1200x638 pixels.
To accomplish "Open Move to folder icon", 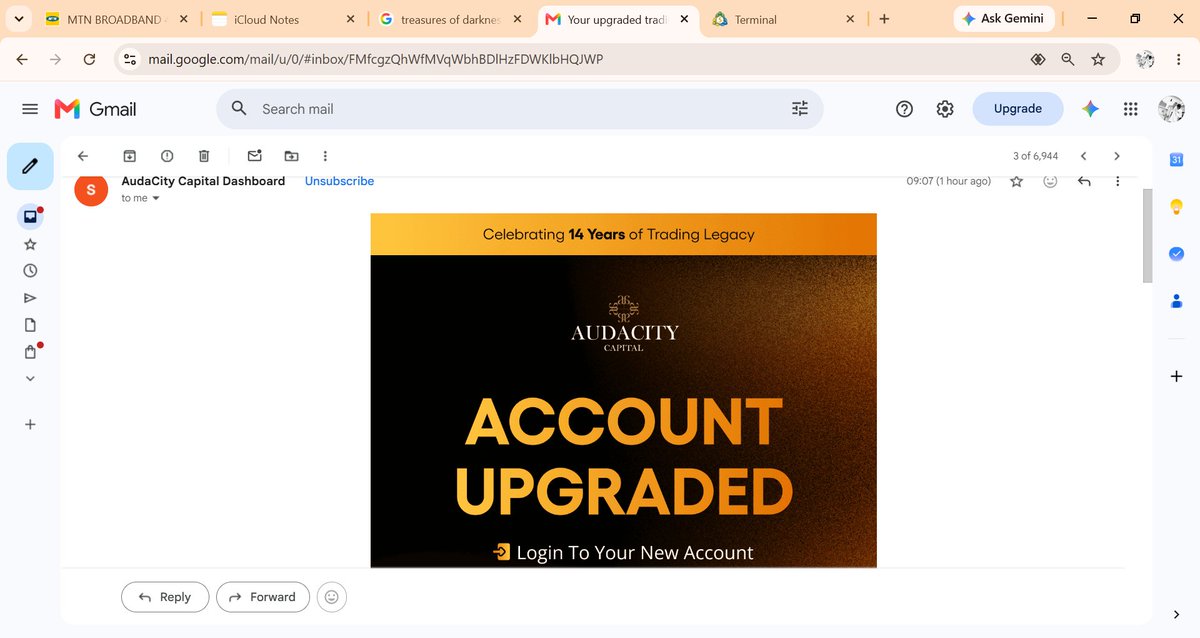I will click(291, 156).
